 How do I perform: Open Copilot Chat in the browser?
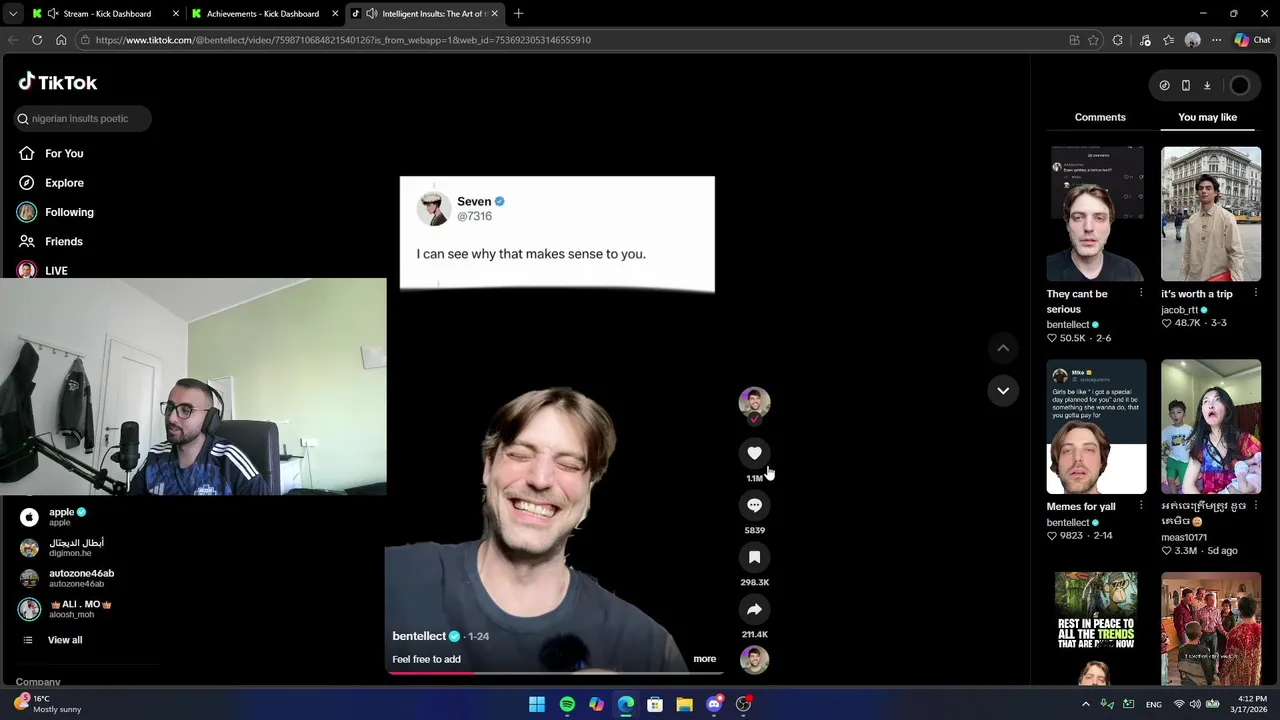pyautogui.click(x=1252, y=40)
